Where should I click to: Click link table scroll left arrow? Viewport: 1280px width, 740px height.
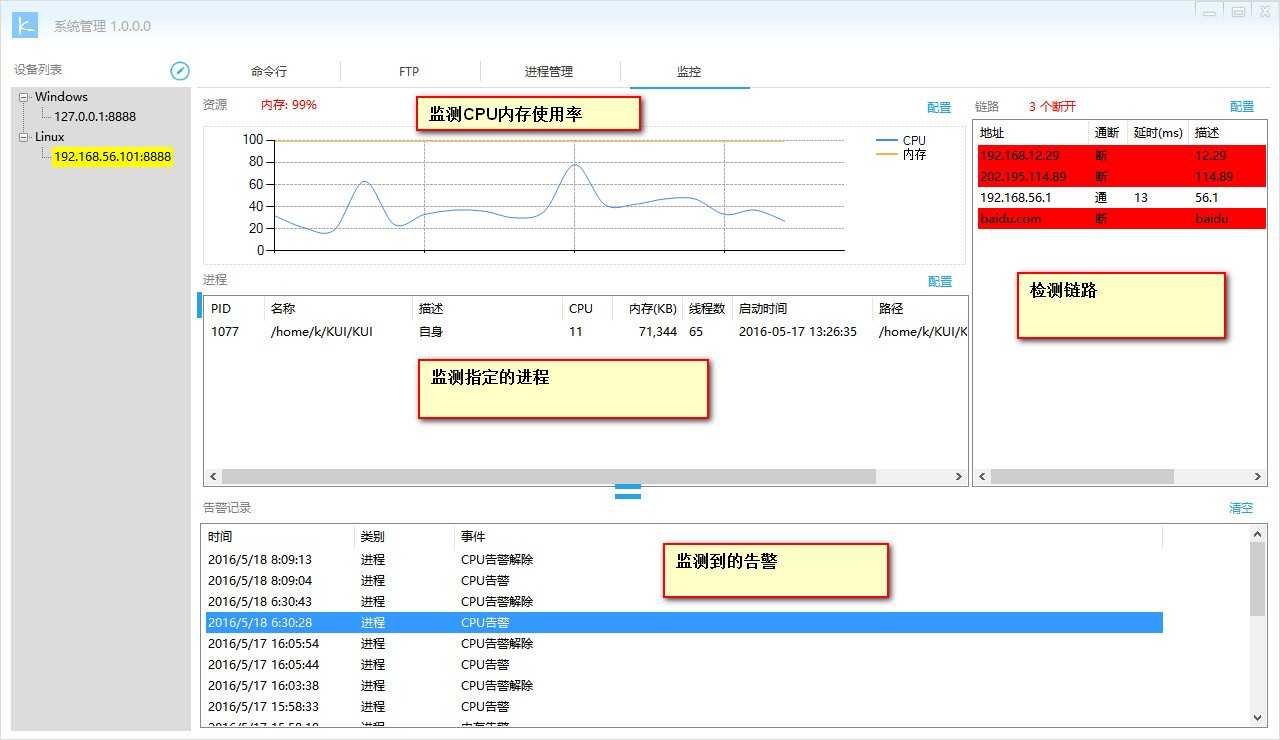click(x=983, y=477)
